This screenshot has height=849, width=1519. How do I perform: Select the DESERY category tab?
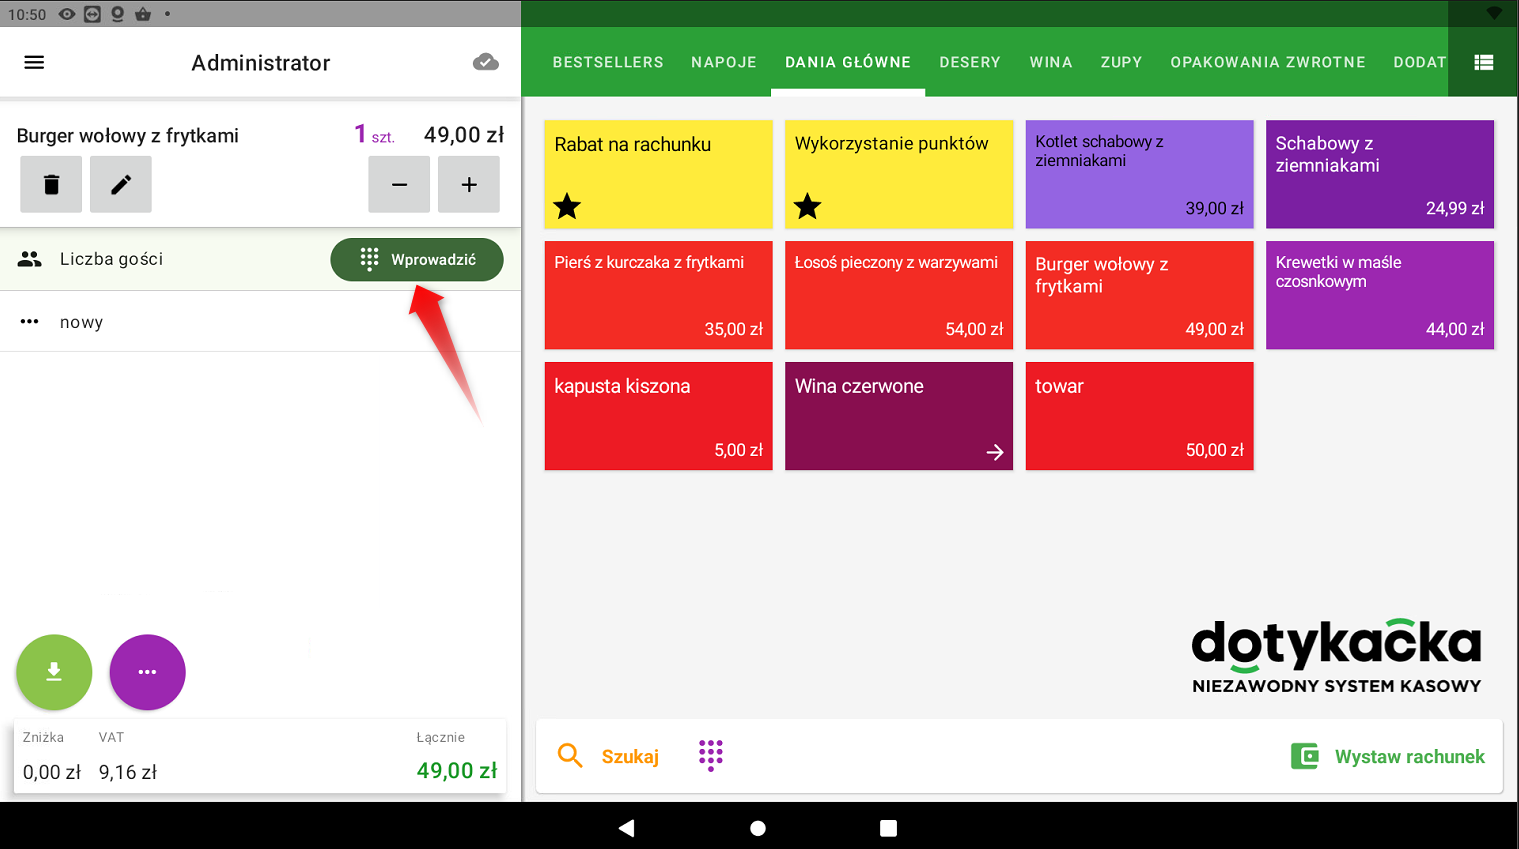click(969, 63)
